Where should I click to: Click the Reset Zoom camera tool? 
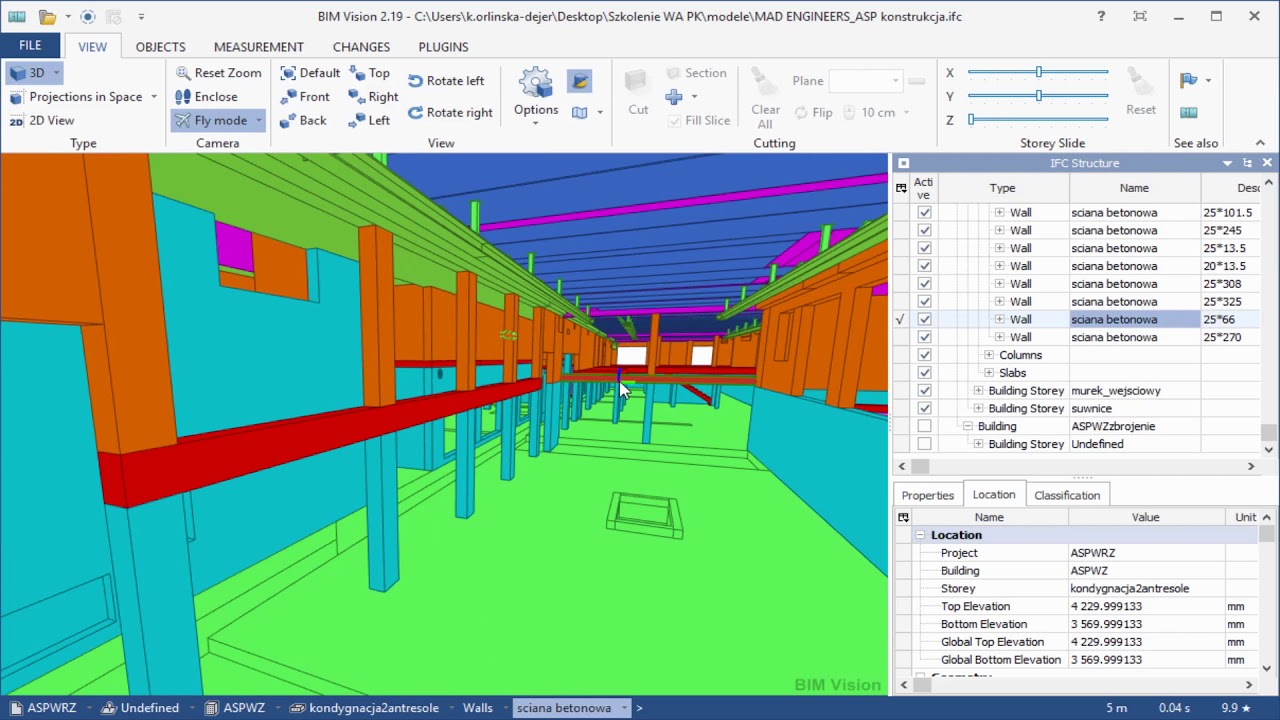click(x=218, y=73)
